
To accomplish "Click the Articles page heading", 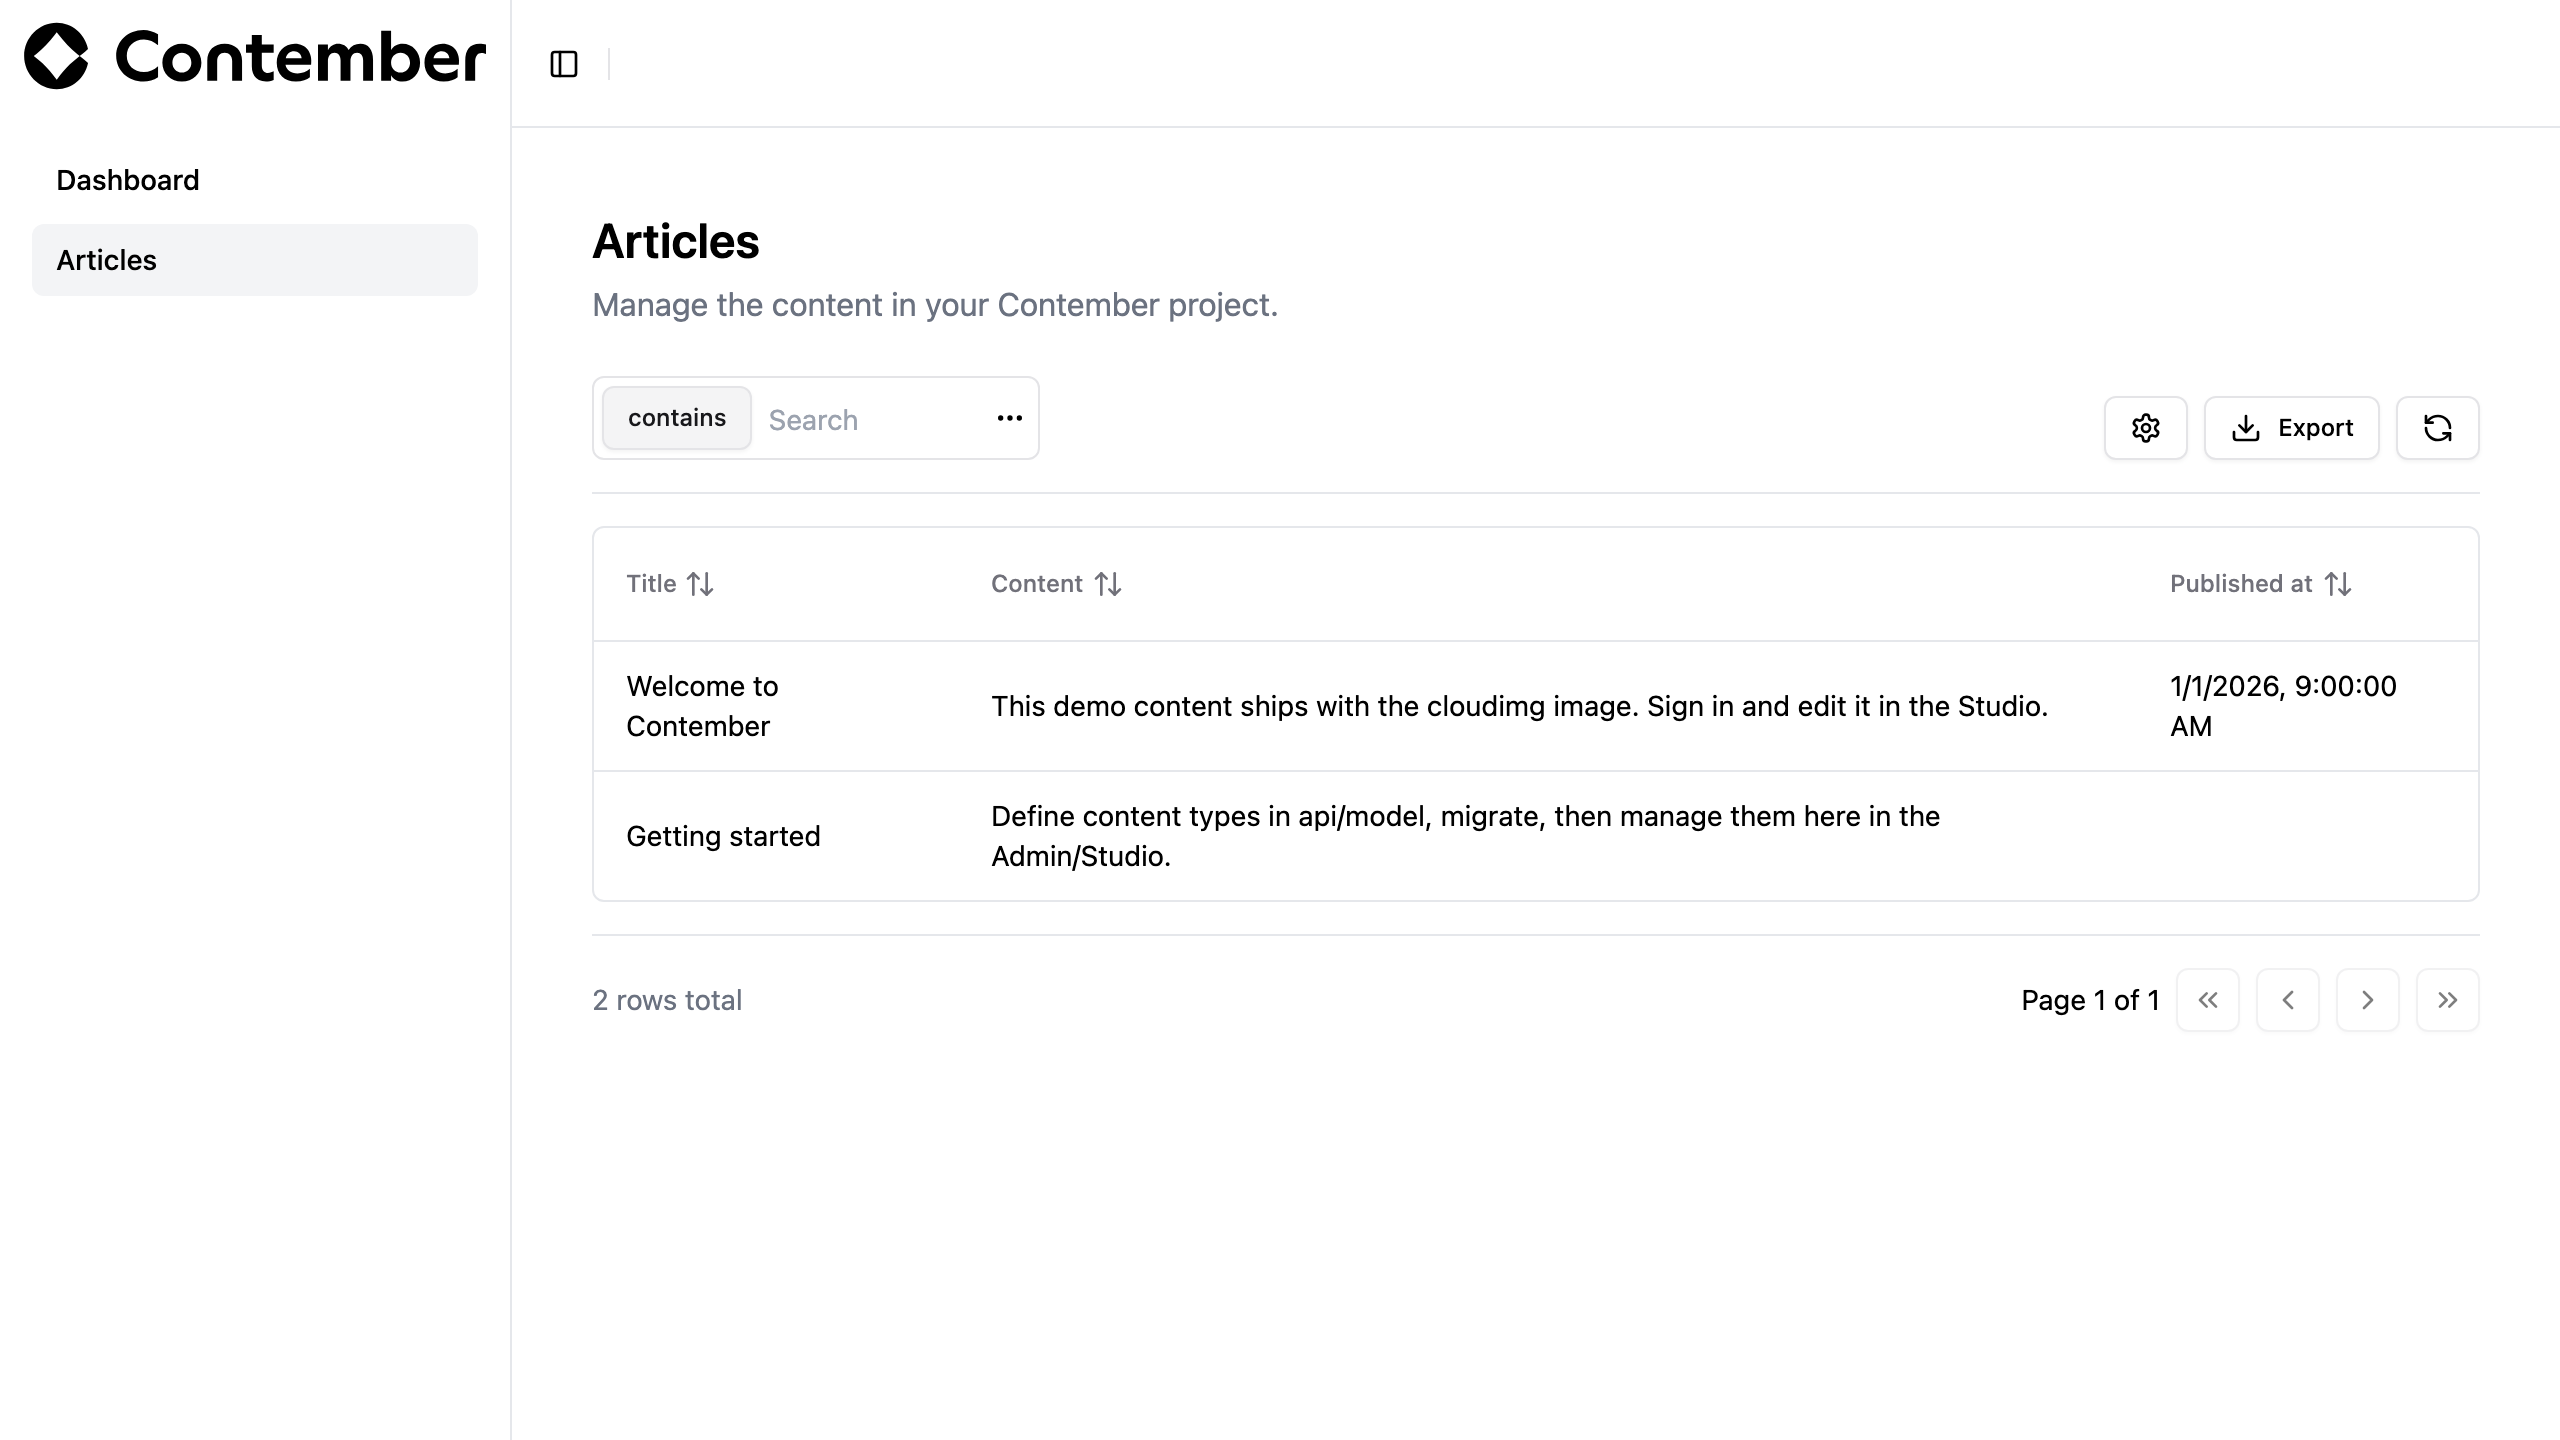I will tap(676, 242).
